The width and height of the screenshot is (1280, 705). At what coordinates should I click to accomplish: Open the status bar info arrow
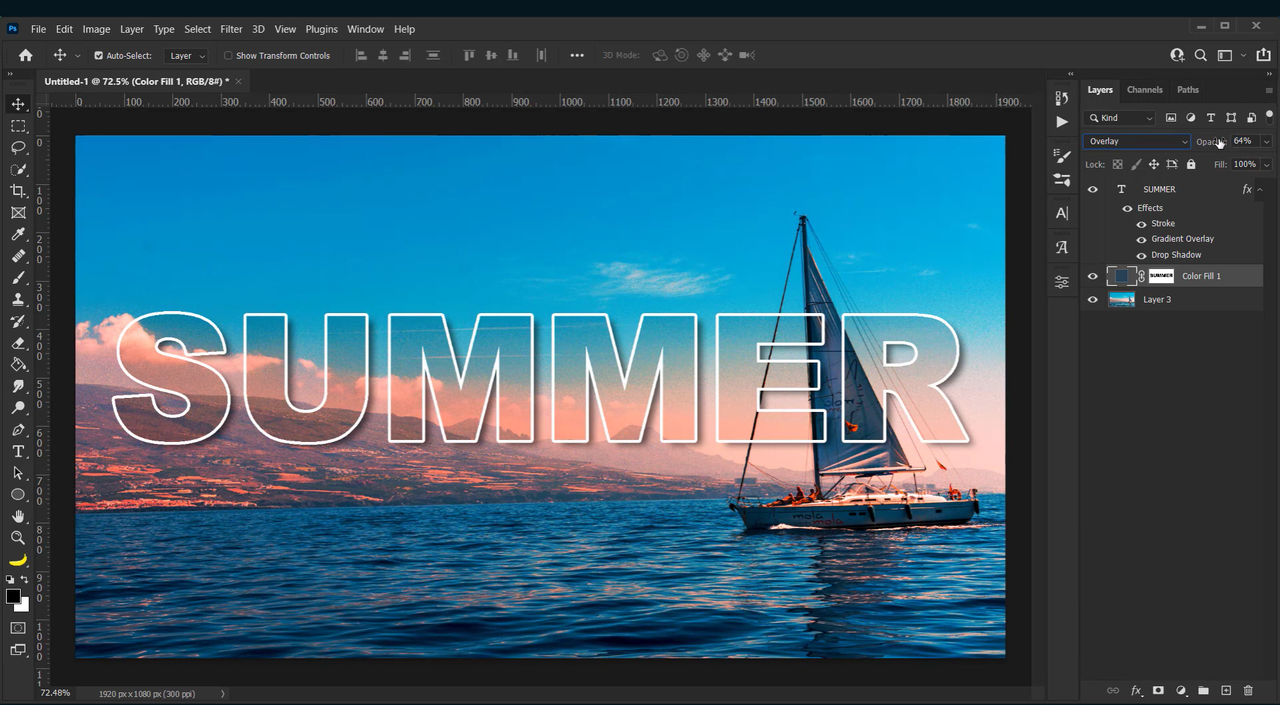click(x=222, y=693)
